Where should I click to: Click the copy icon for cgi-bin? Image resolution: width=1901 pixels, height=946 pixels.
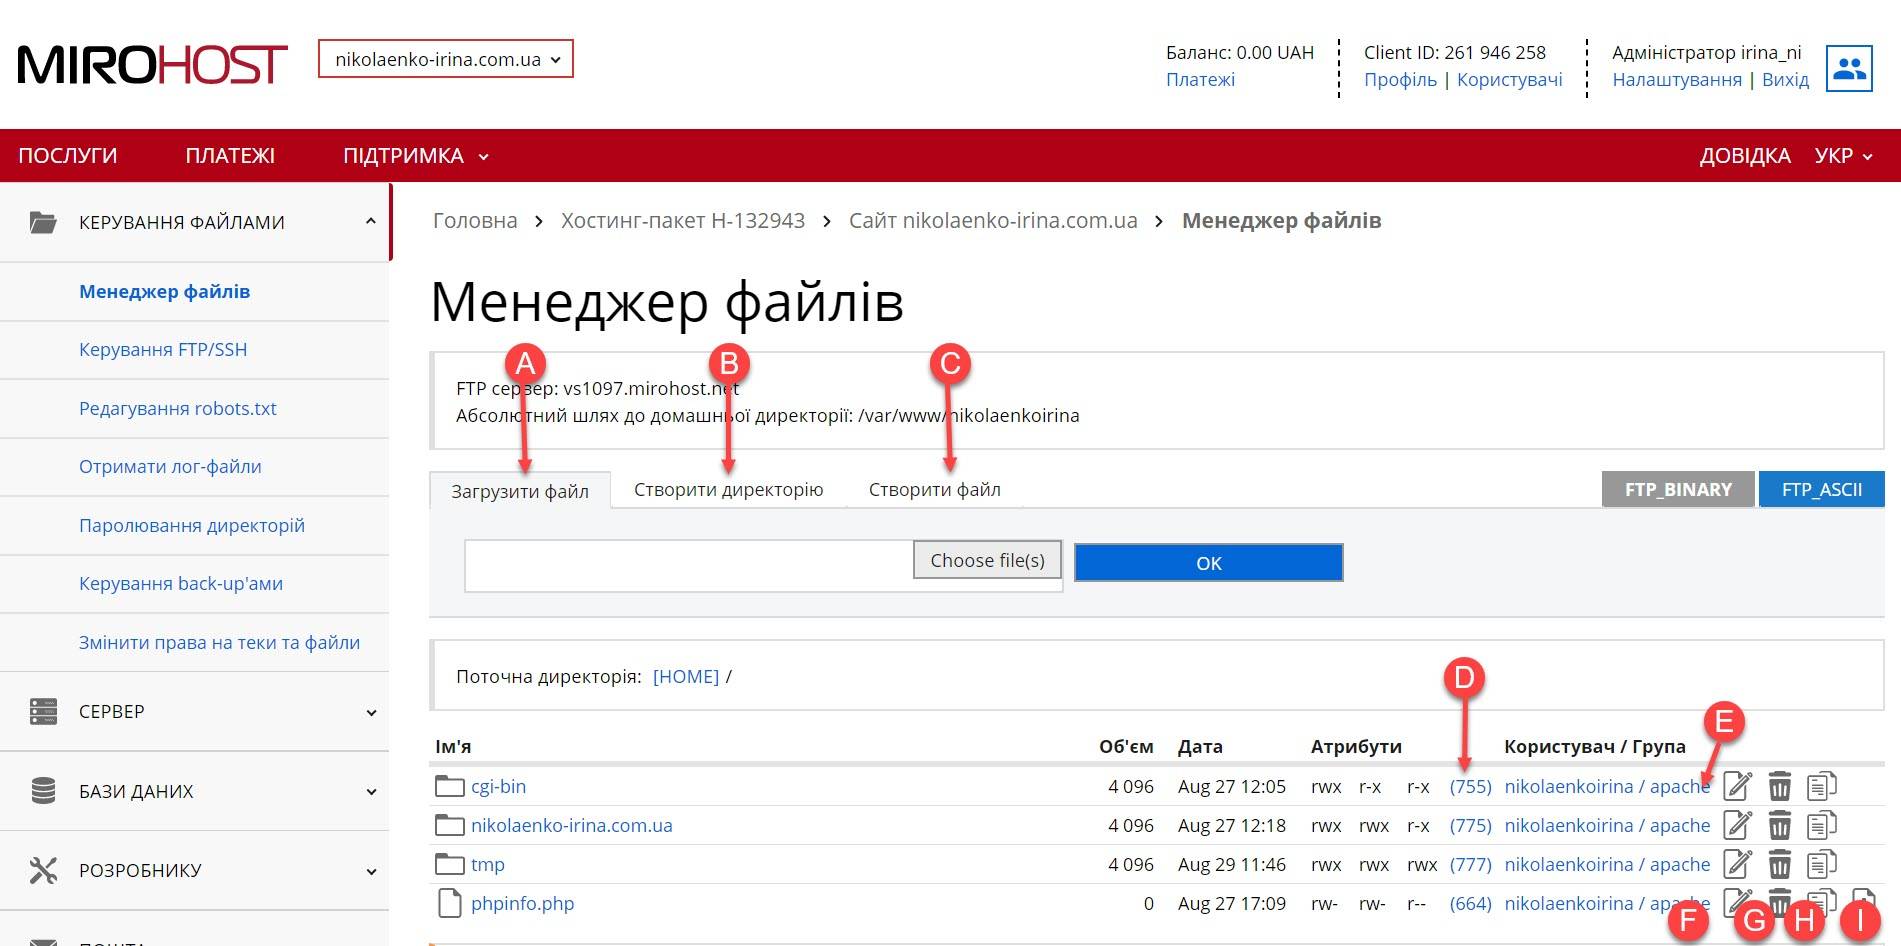(1822, 786)
